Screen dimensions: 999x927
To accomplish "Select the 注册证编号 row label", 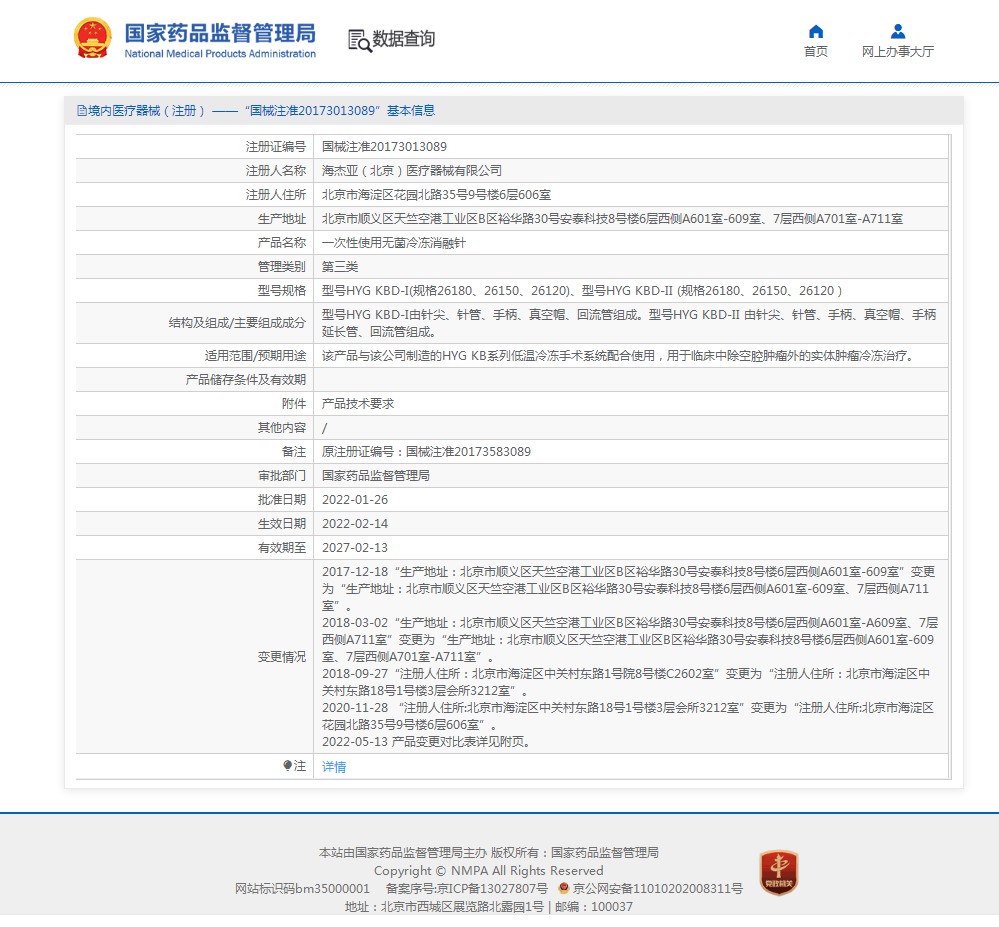I will point(276,147).
